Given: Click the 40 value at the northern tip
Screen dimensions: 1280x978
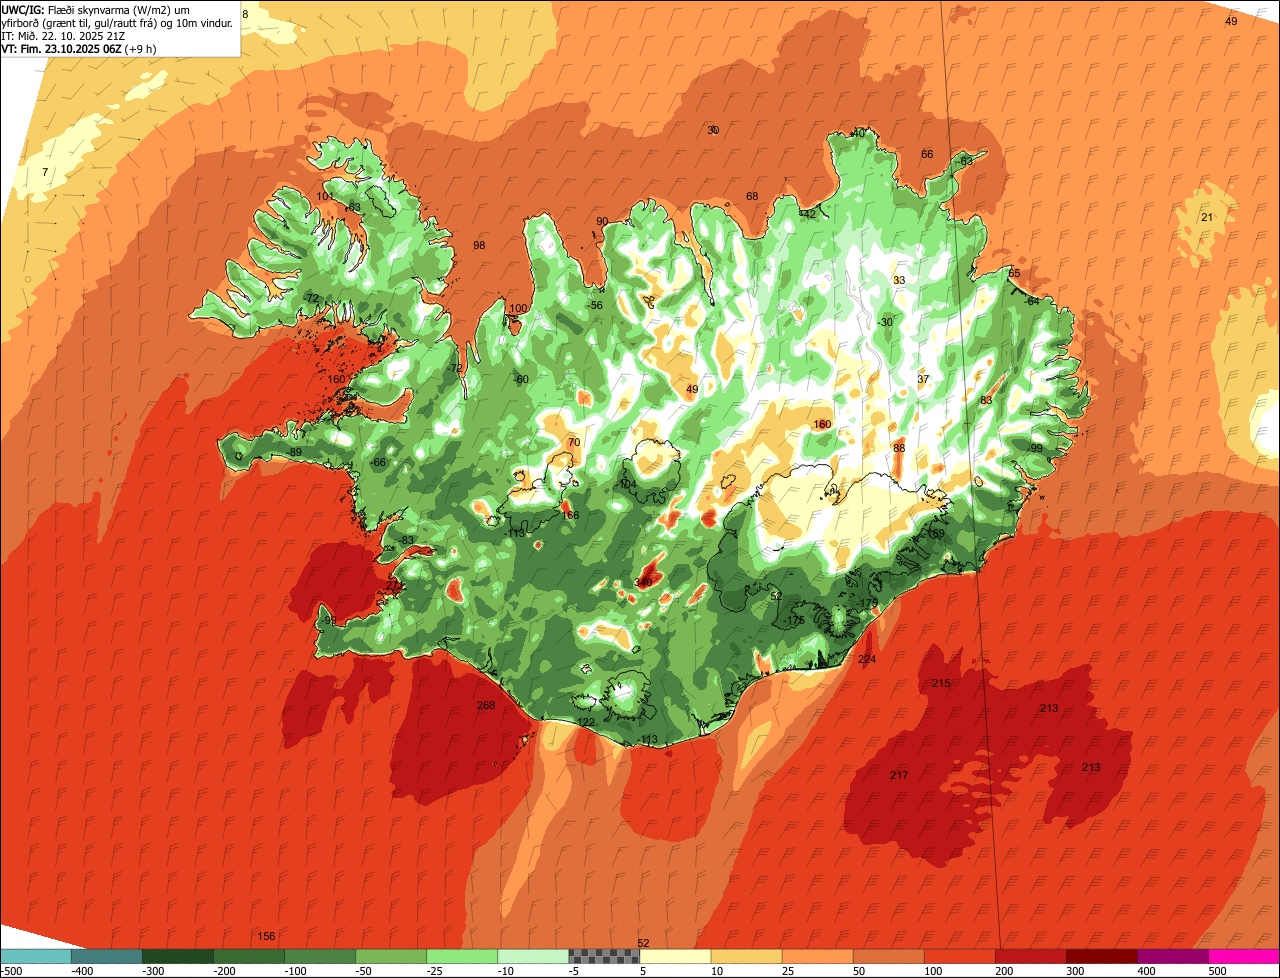Looking at the screenshot, I should (858, 133).
